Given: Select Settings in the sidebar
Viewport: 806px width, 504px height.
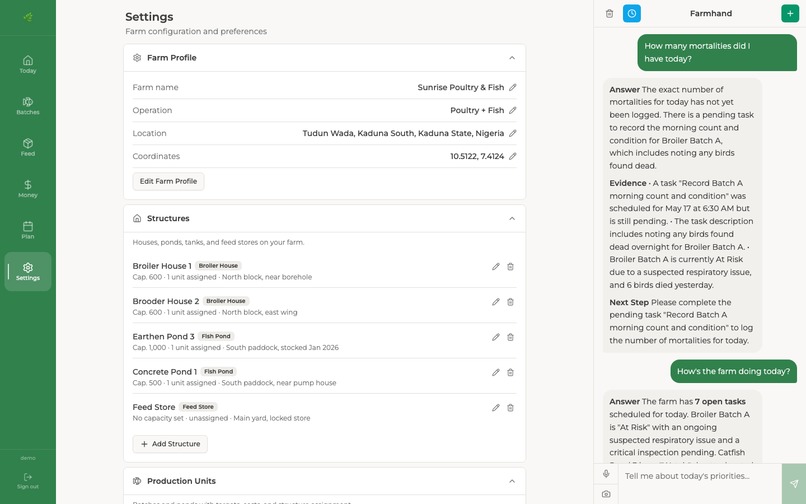Looking at the screenshot, I should point(28,272).
